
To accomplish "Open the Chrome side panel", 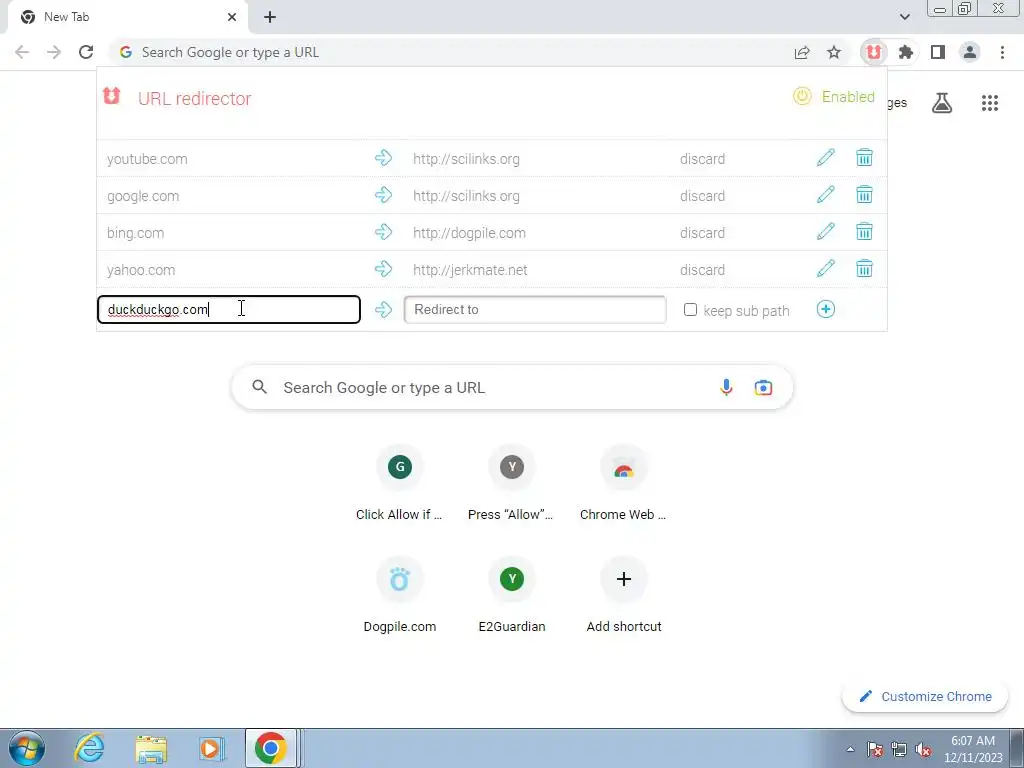I will click(x=938, y=52).
